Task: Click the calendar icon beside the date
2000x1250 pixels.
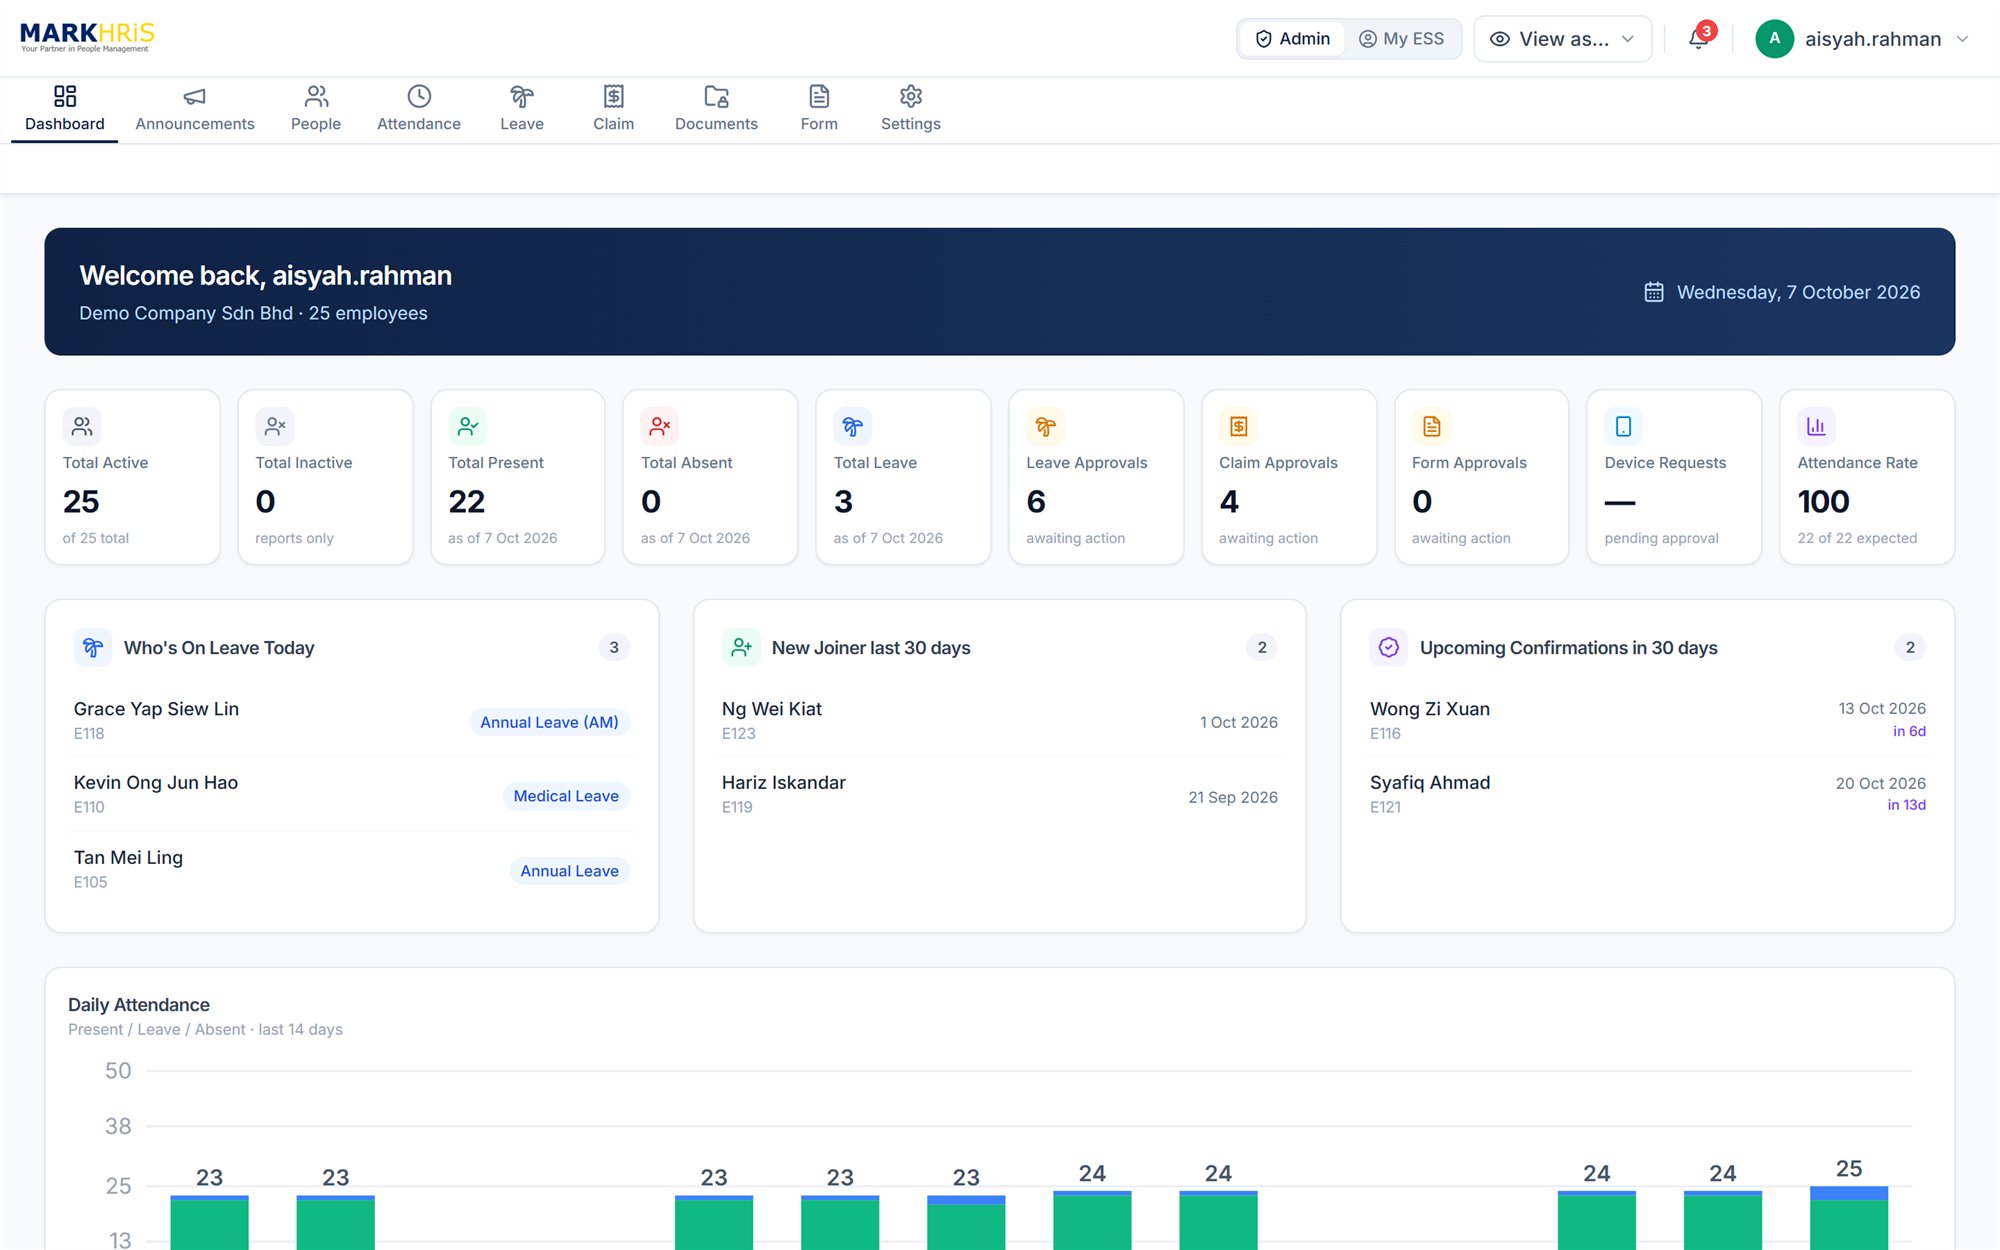Action: pyautogui.click(x=1654, y=292)
